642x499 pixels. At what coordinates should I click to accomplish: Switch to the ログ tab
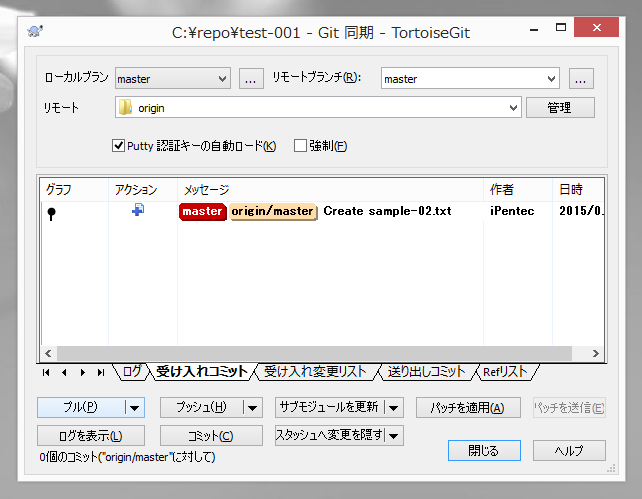tap(132, 372)
